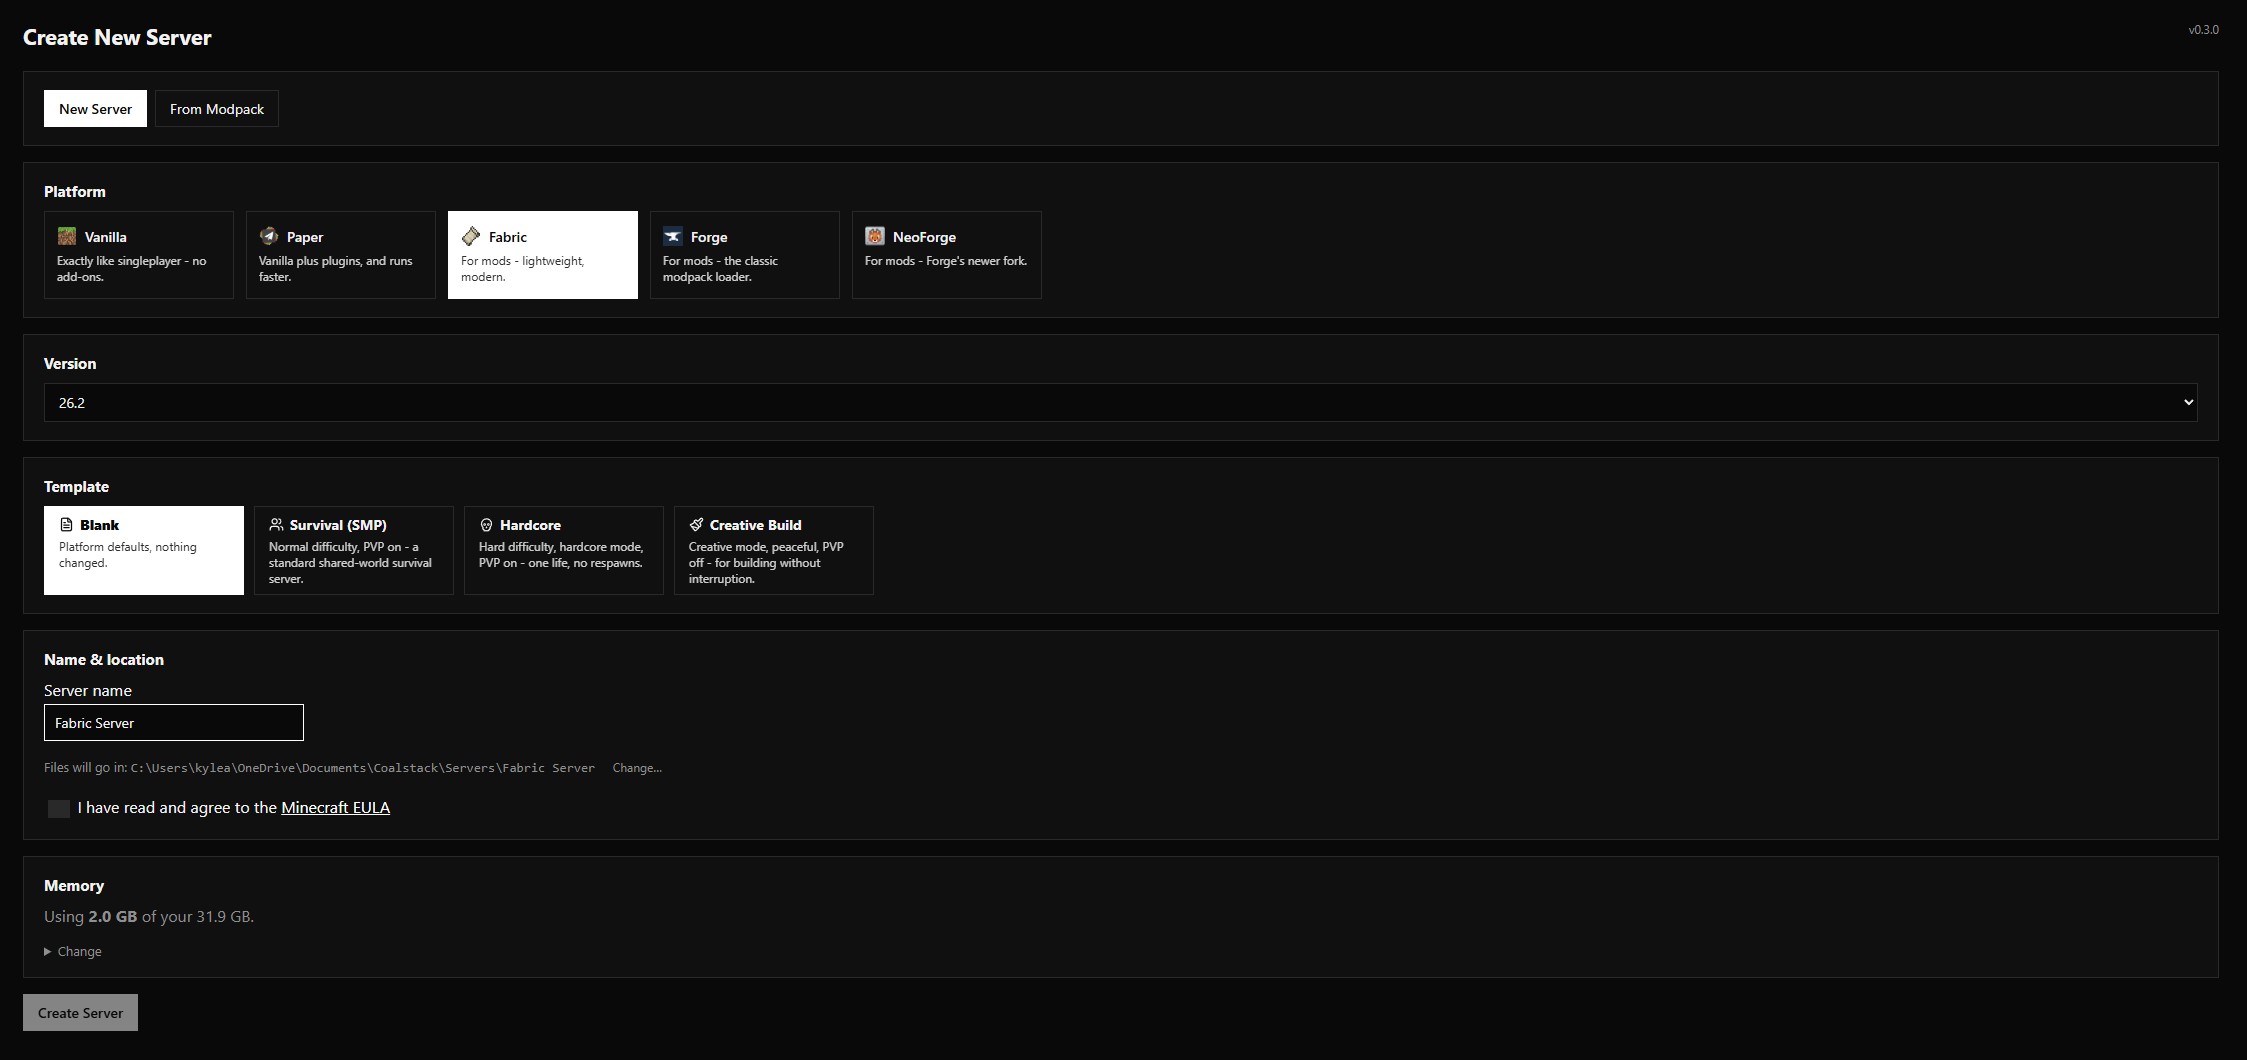Switch to the From Modpack tab
The width and height of the screenshot is (2247, 1060).
coord(217,109)
